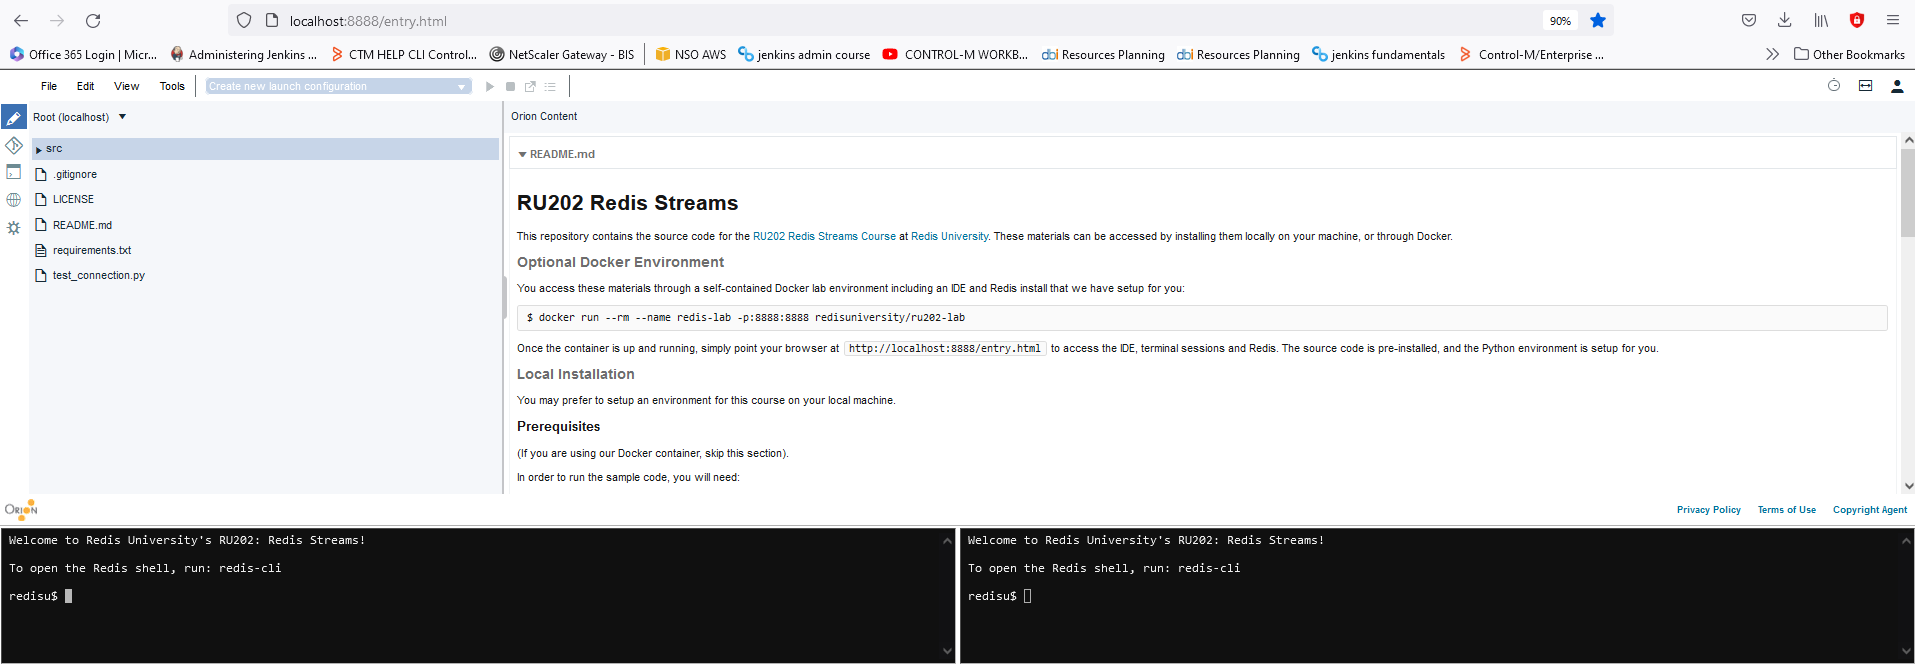Viewport: 1915px width, 665px height.
Task: Open Root (localhost) dropdown arrow
Action: 123,117
